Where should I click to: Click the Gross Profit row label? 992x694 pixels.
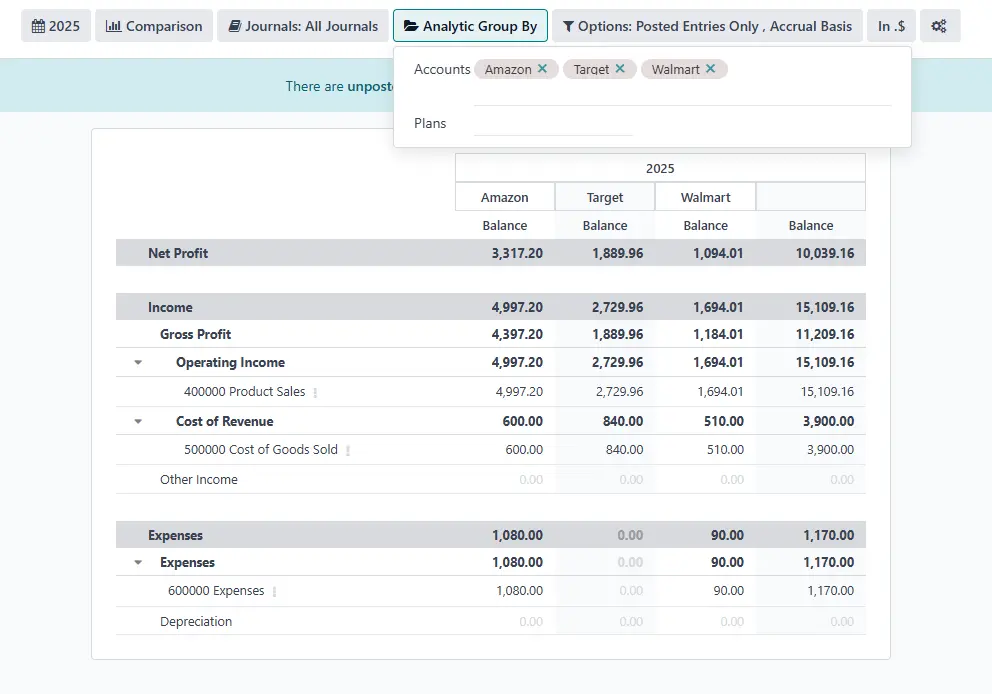pos(195,334)
